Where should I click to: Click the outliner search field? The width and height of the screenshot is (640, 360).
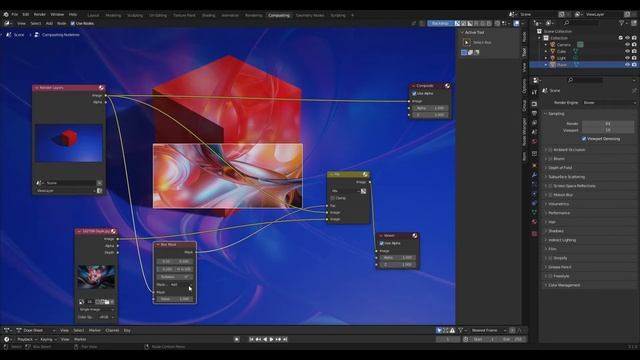[x=582, y=23]
